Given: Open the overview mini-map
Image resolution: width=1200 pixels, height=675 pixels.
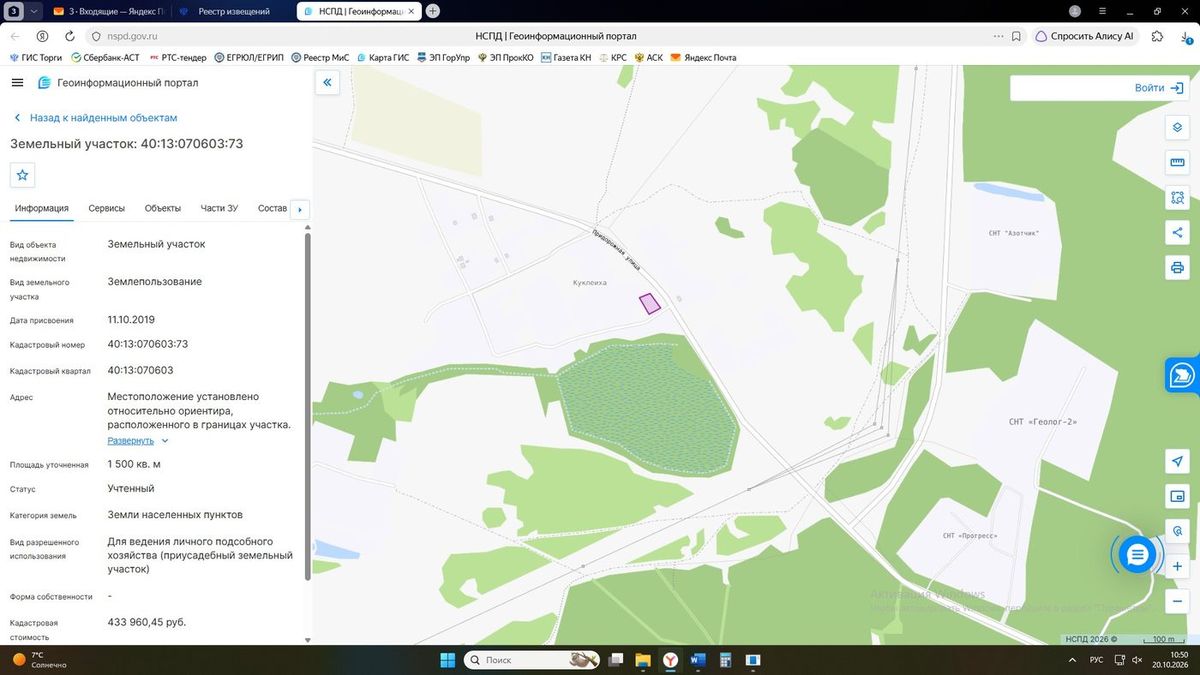Looking at the screenshot, I should tap(1177, 496).
